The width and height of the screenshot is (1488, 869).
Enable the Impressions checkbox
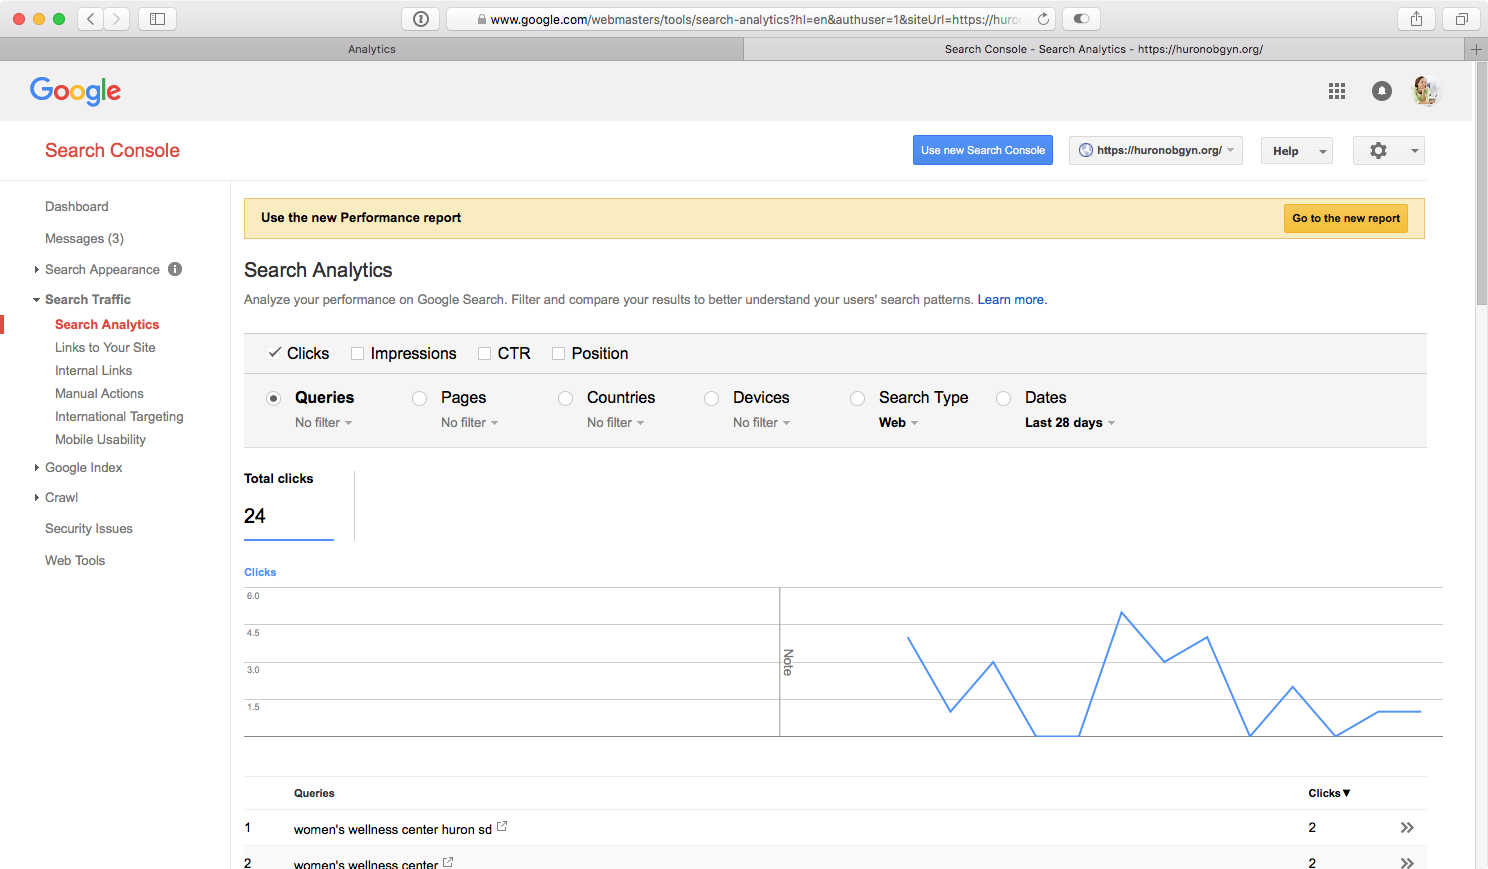[357, 354]
